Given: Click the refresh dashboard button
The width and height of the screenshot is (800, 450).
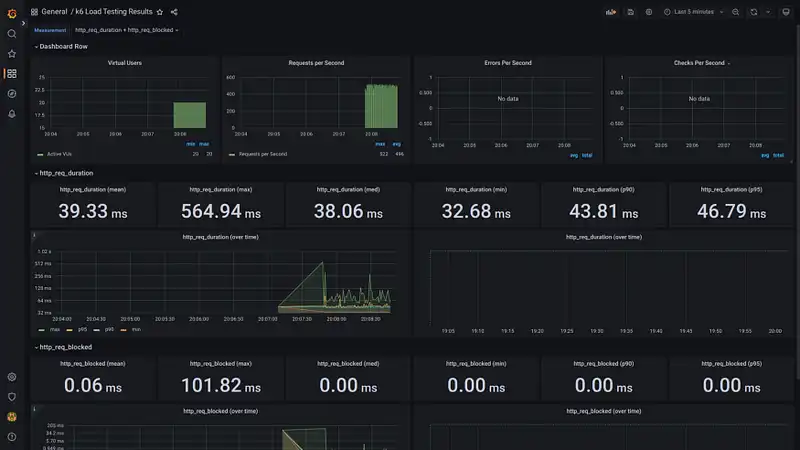Looking at the screenshot, I should coord(753,12).
